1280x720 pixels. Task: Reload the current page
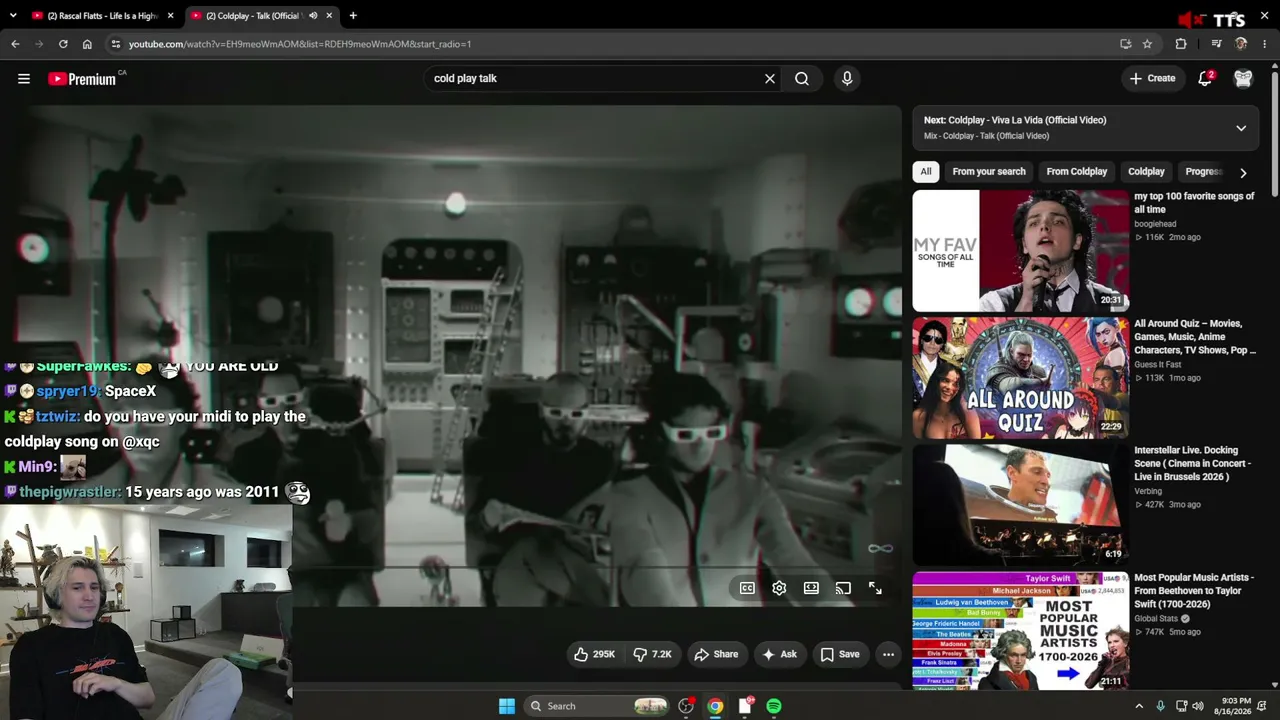tap(63, 44)
